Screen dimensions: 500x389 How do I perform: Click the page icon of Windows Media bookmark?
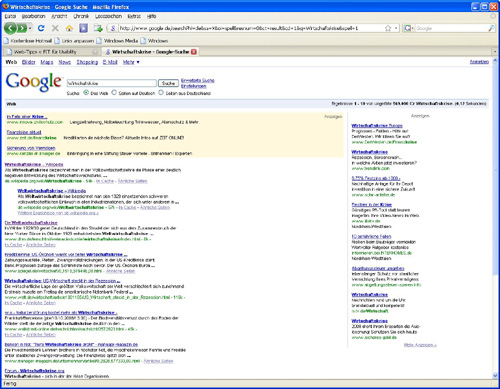(x=99, y=41)
